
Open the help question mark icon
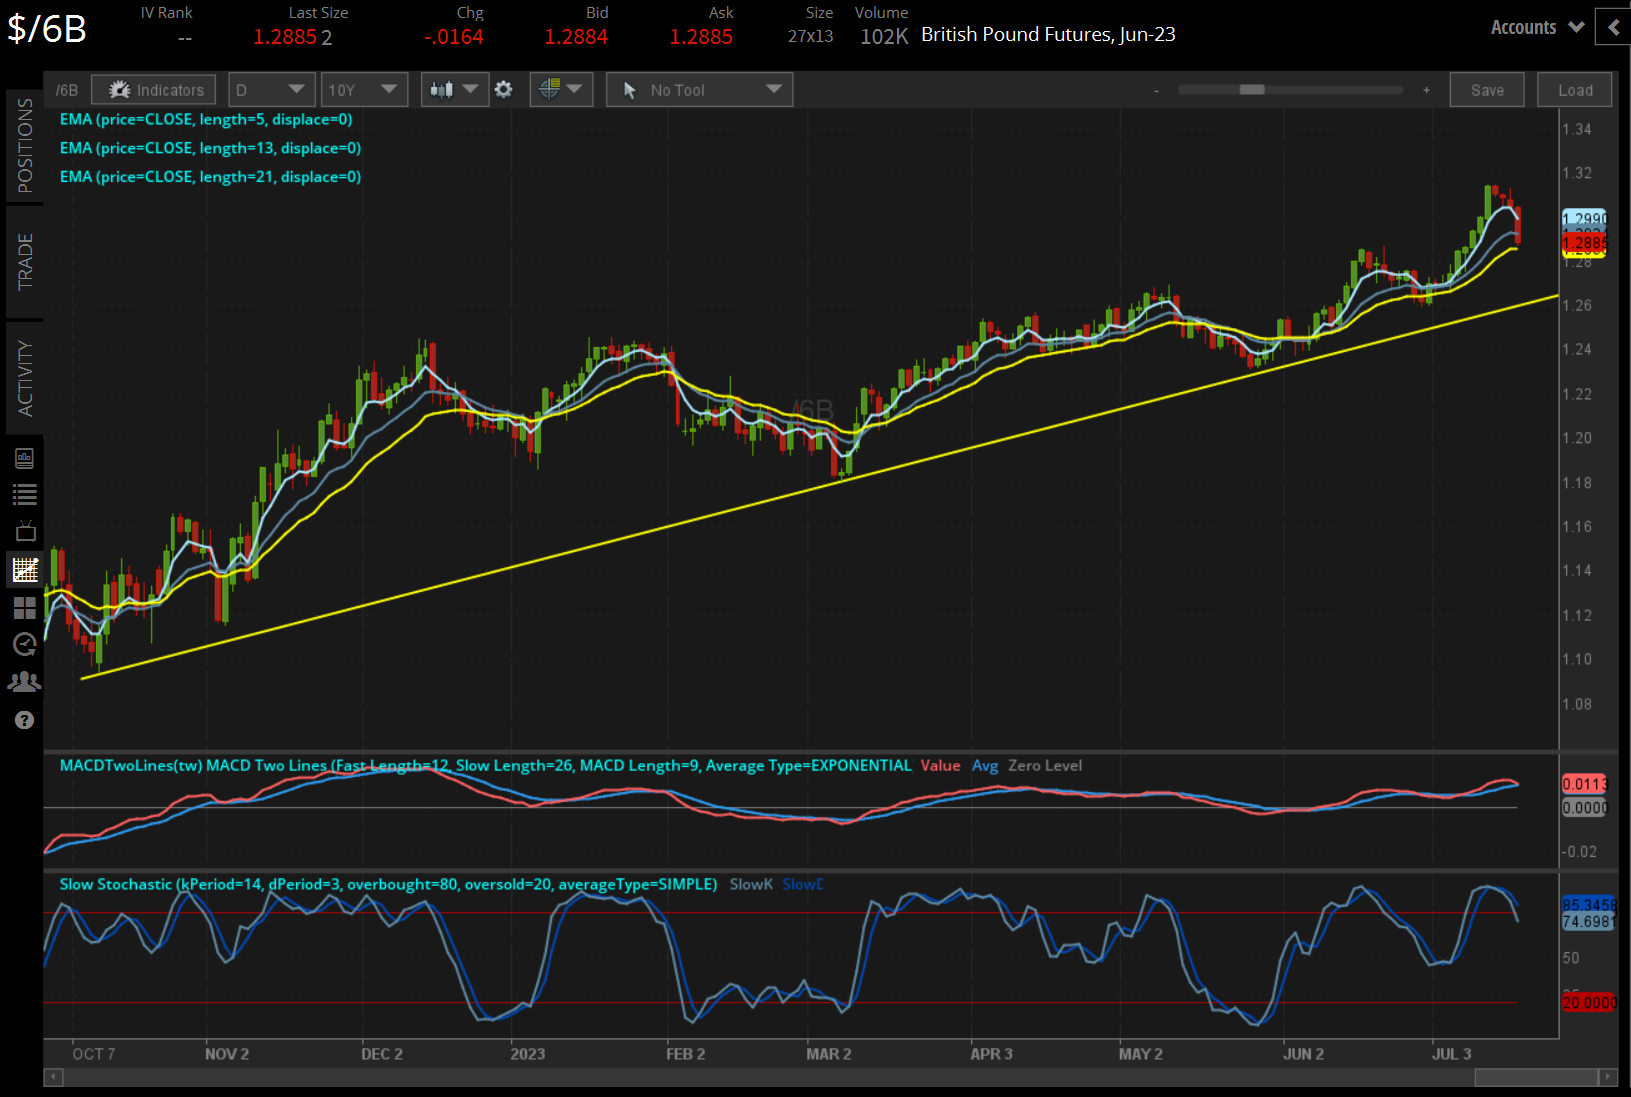[25, 720]
